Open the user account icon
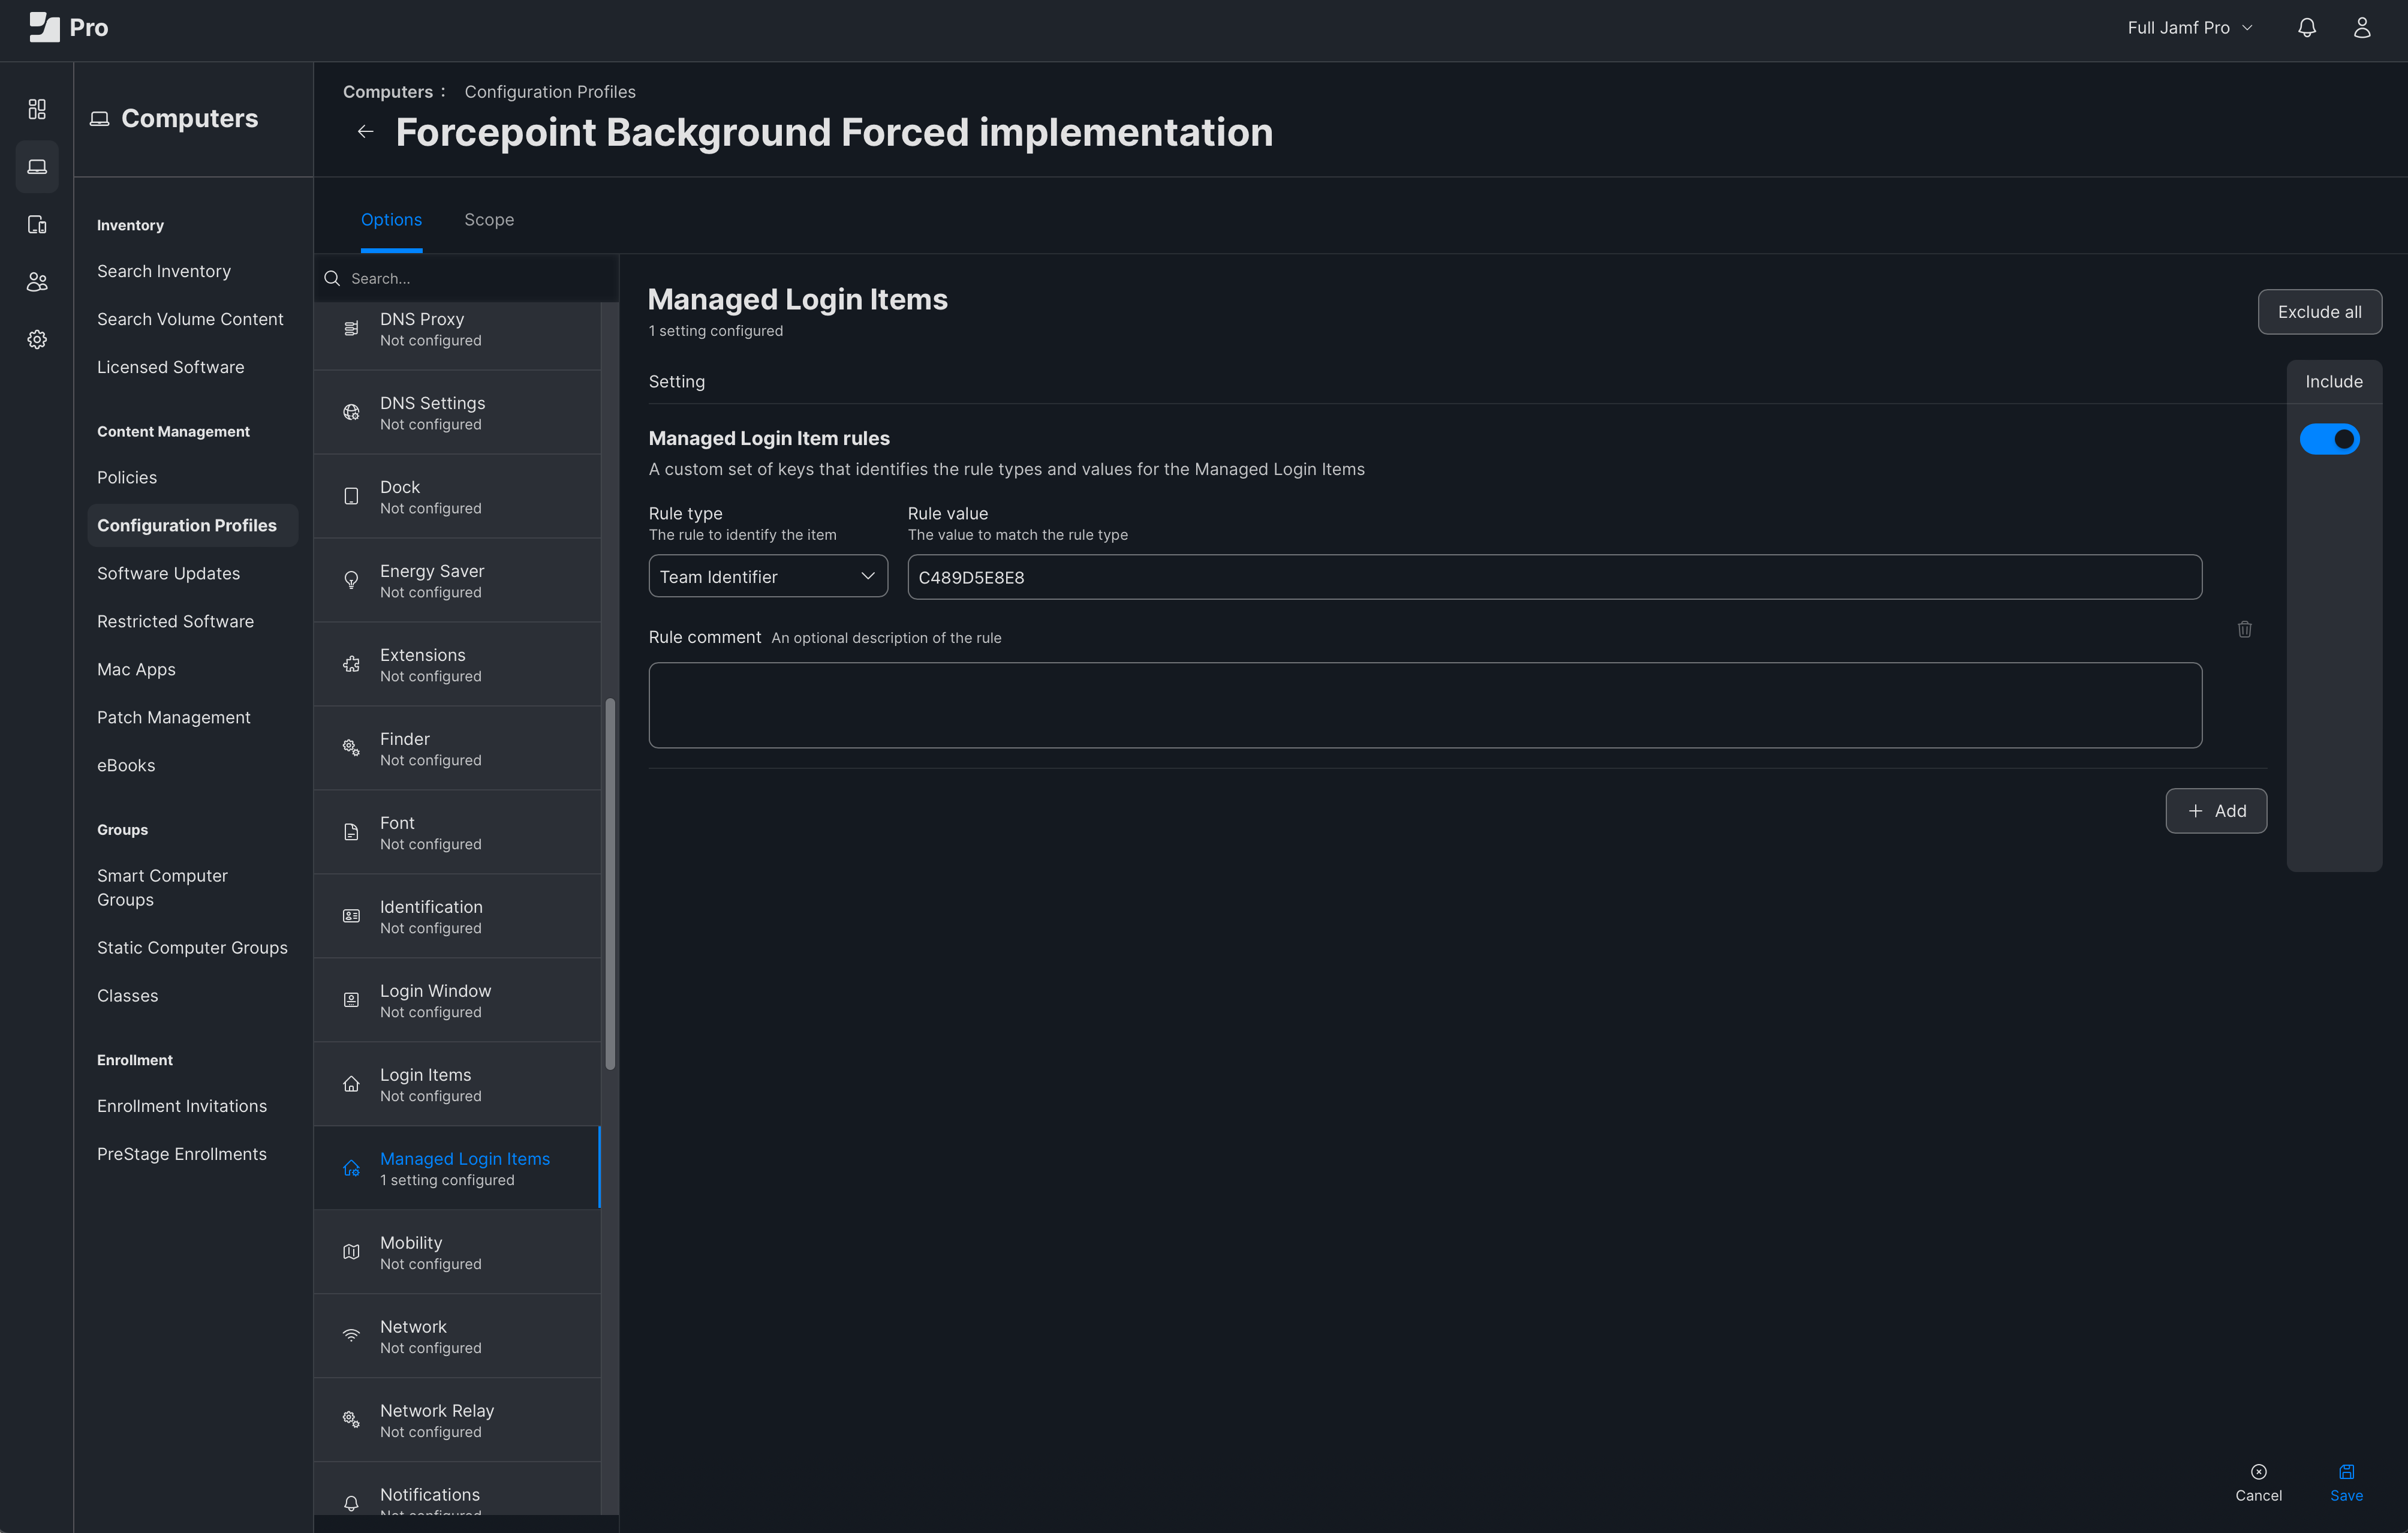 coord(2361,28)
